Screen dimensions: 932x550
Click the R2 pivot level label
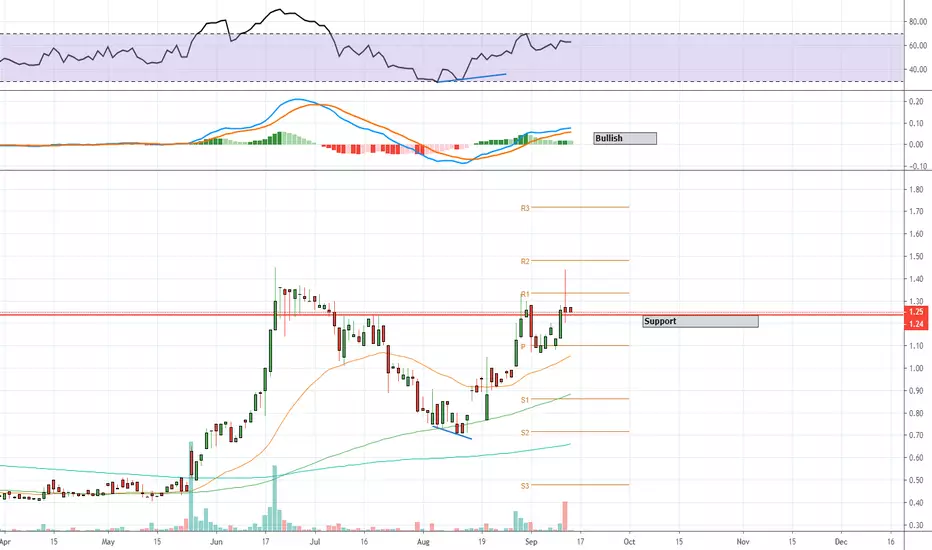525,261
